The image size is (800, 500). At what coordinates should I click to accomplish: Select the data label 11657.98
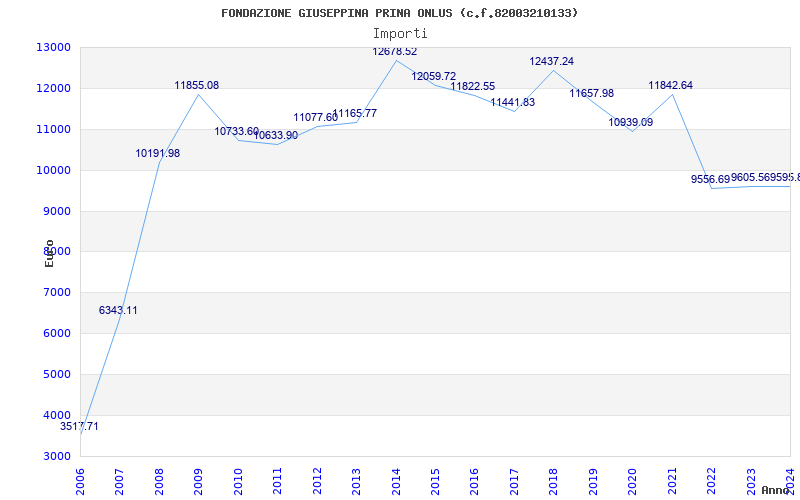point(591,93)
